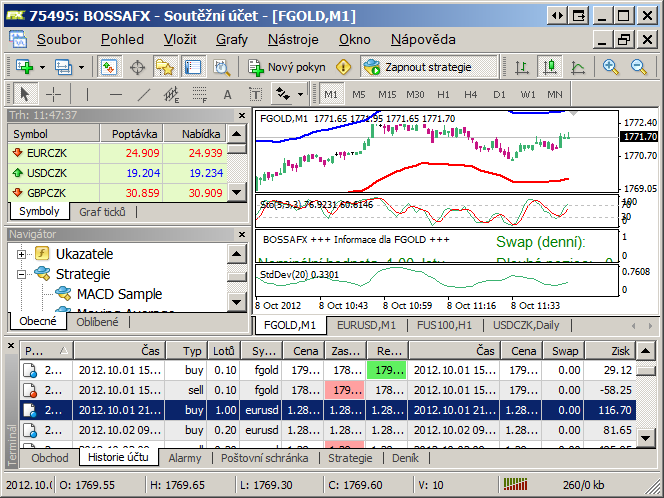This screenshot has width=664, height=498.
Task: Expand the Ukazatele tree node
Action: point(21,254)
